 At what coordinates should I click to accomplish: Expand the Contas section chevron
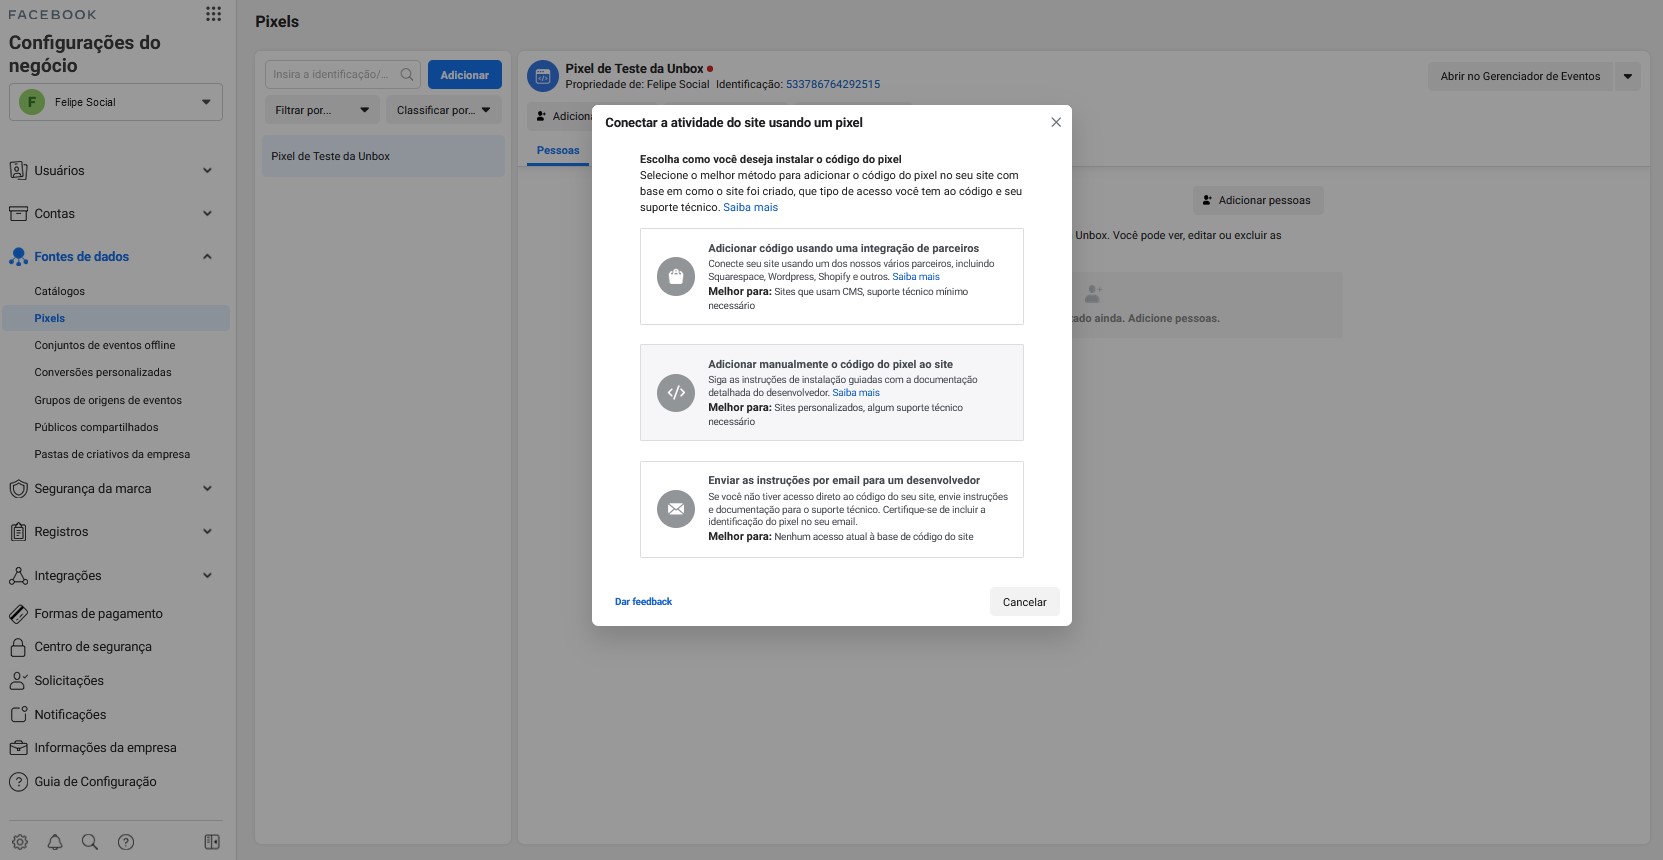click(207, 213)
